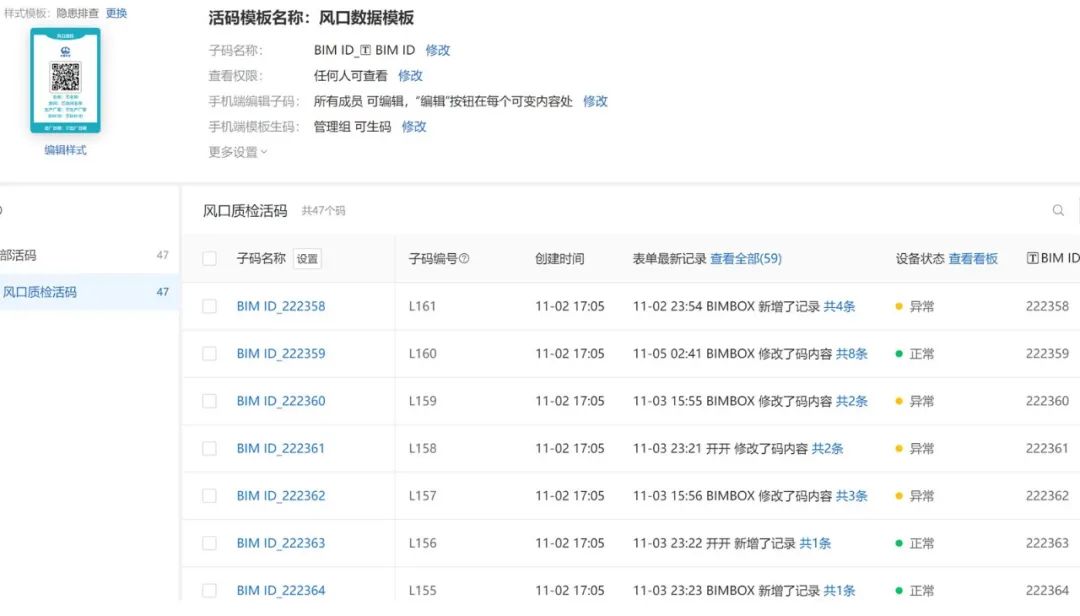Click the green 正常 status dot for BIM ID_222363
The width and height of the screenshot is (1080, 616).
click(x=901, y=542)
